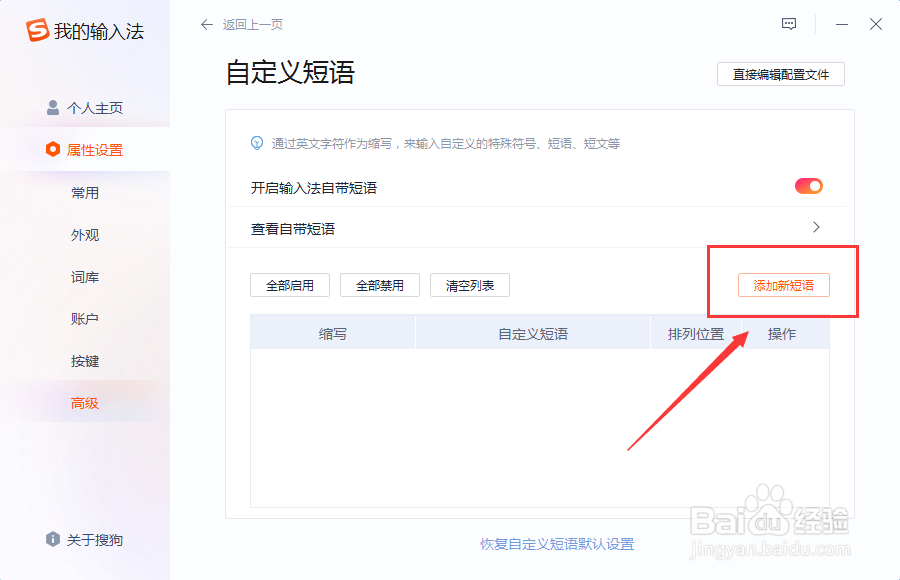This screenshot has width=900, height=580.
Task: Click the 全部启用 button
Action: coord(289,285)
